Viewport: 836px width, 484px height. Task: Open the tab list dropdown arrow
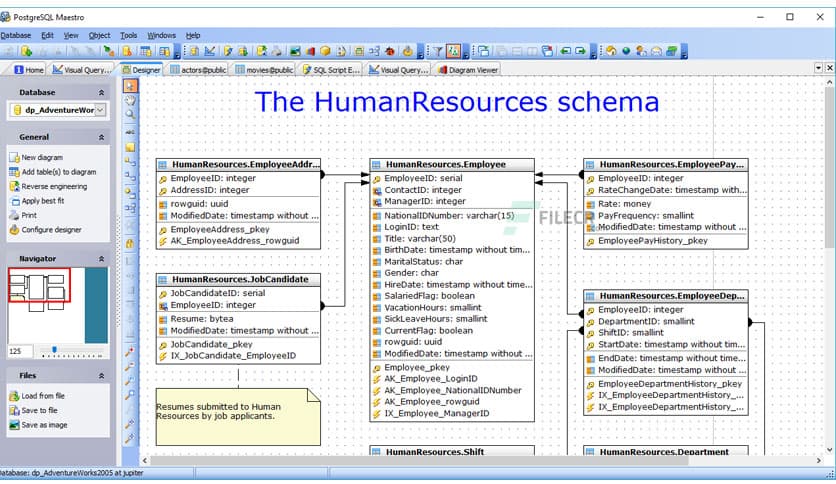818,68
